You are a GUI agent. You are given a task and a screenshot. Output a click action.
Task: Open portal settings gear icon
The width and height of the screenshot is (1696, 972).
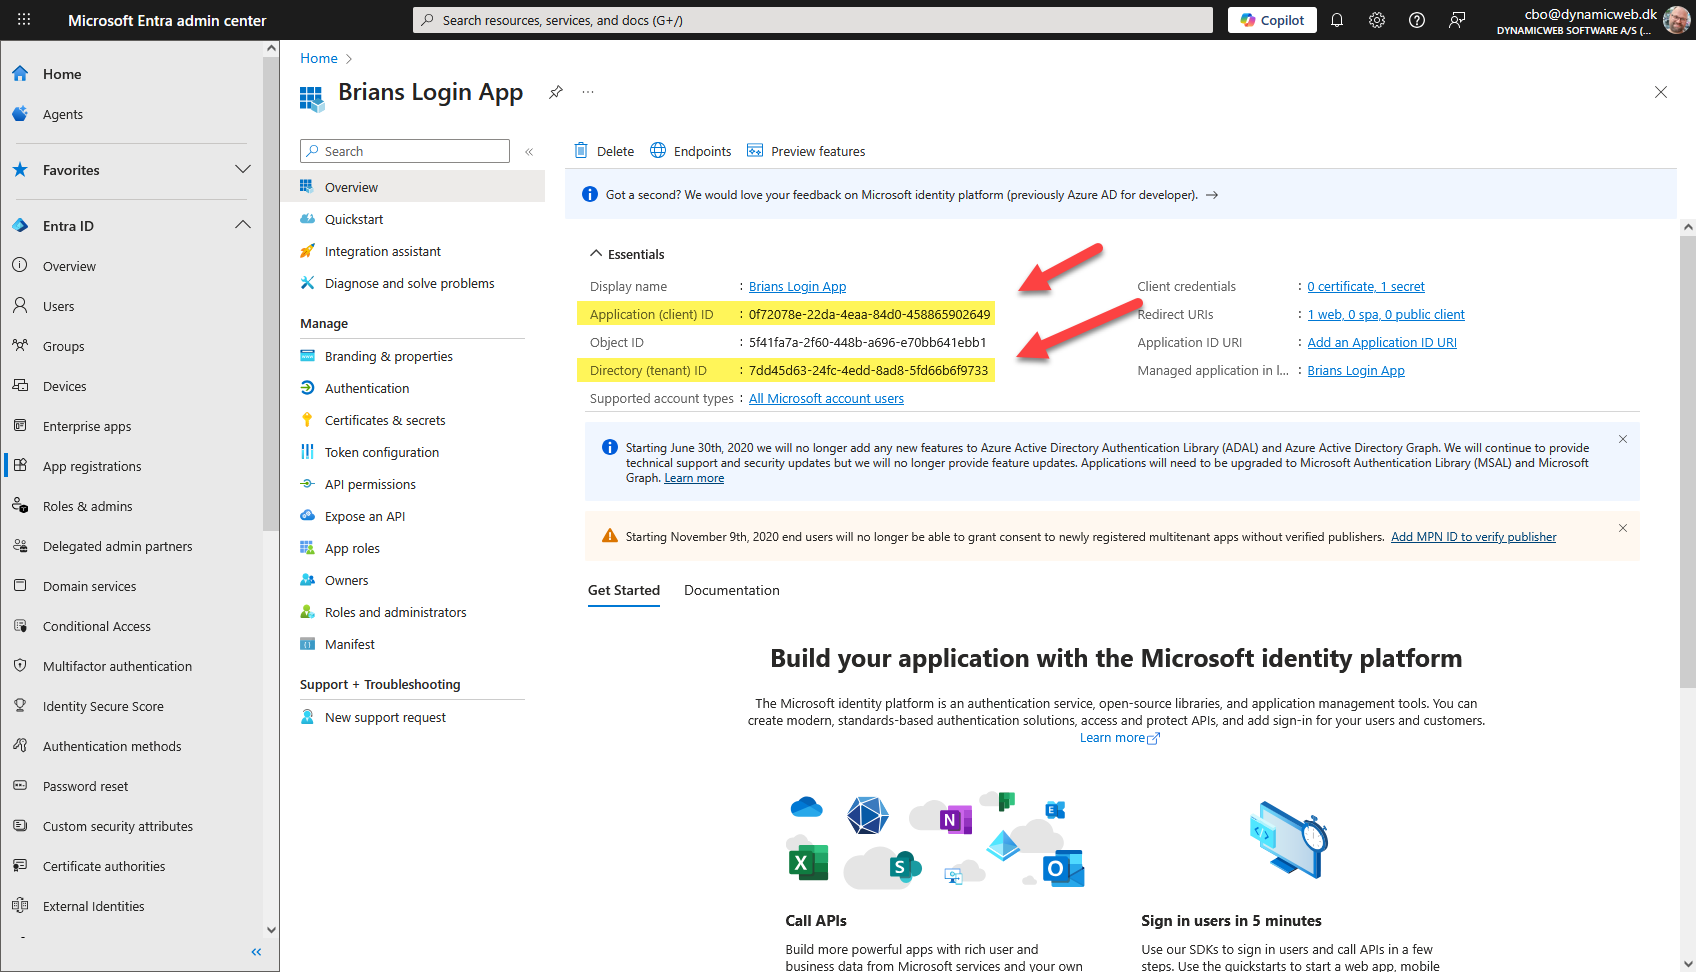(x=1377, y=20)
